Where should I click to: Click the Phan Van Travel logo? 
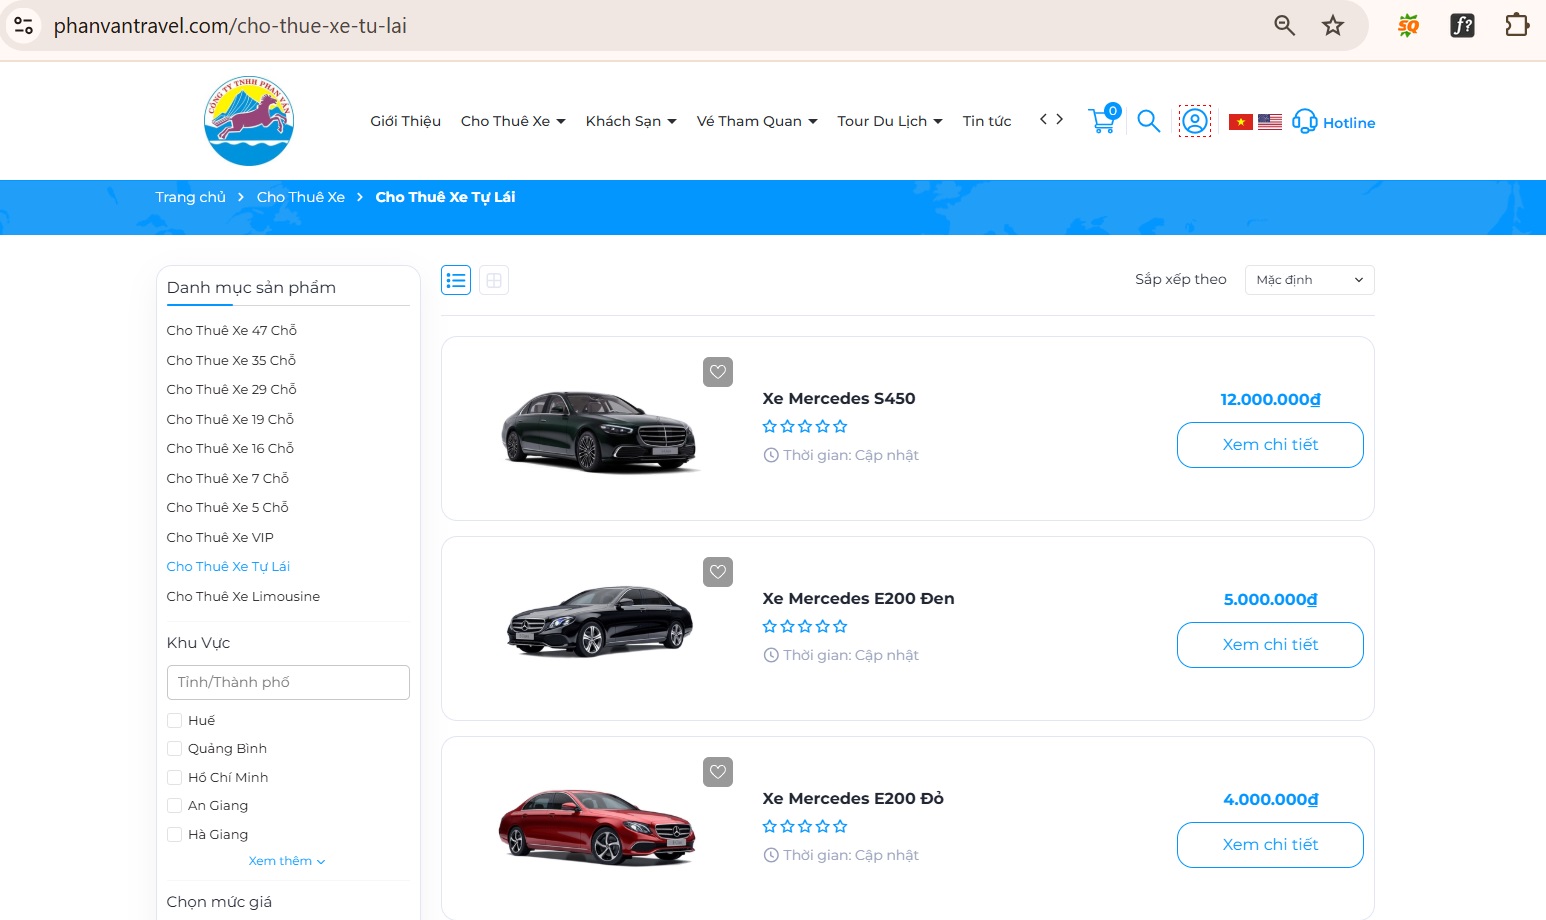(x=248, y=120)
